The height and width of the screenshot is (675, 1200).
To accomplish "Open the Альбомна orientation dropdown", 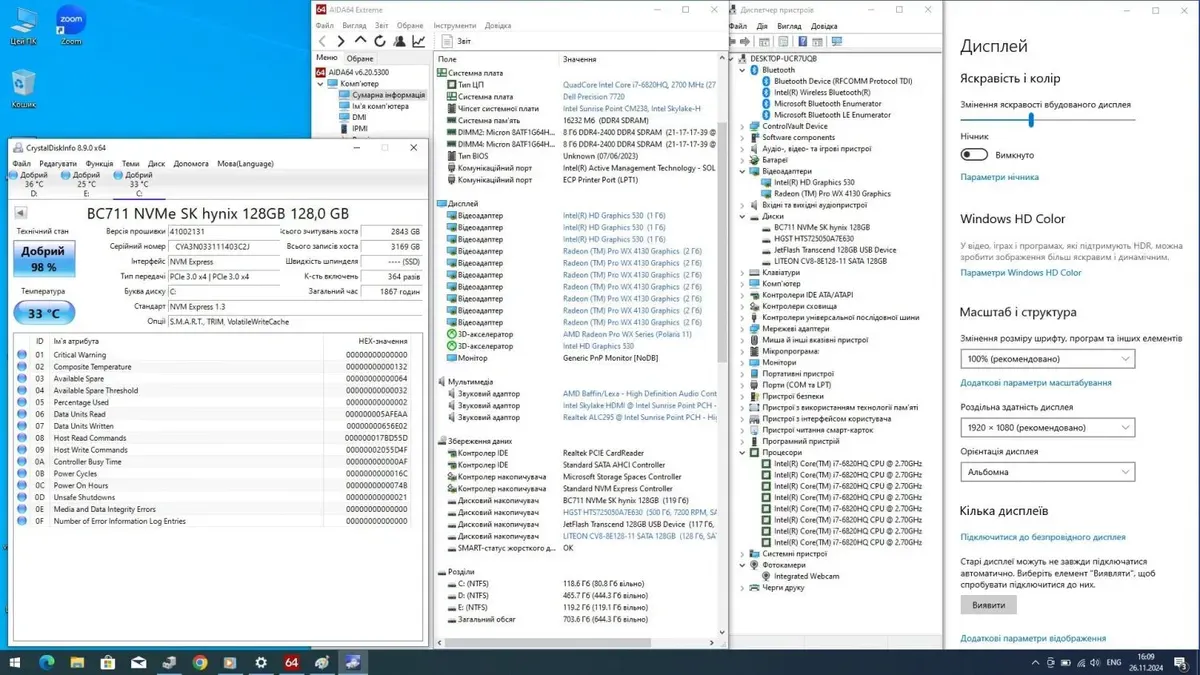I will (1047, 472).
